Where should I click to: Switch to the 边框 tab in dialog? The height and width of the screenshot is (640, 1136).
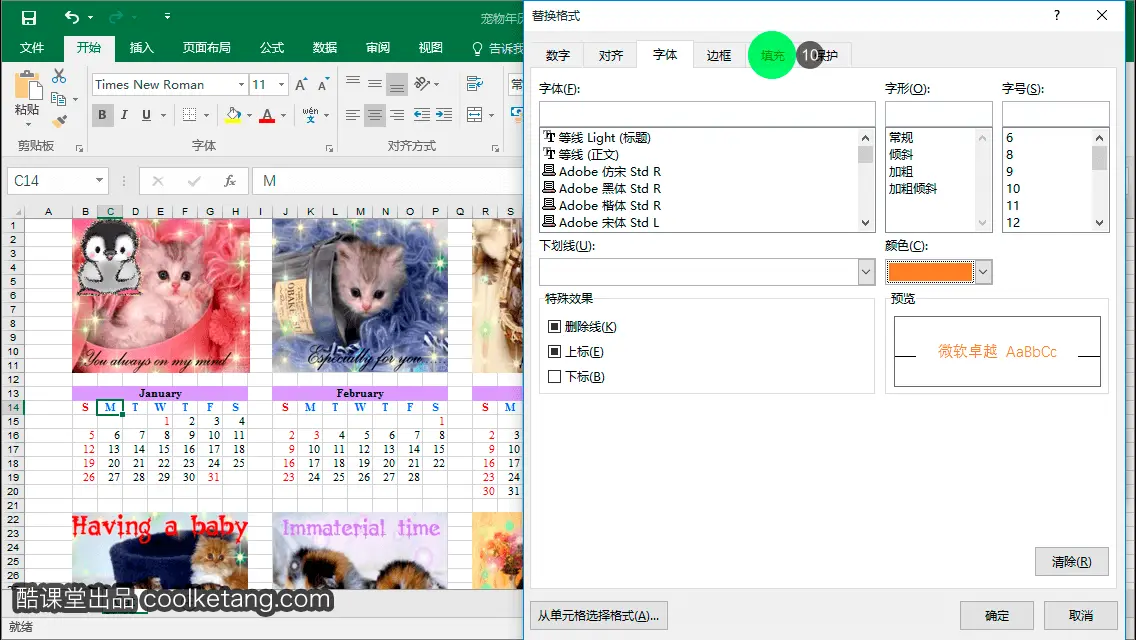[719, 55]
